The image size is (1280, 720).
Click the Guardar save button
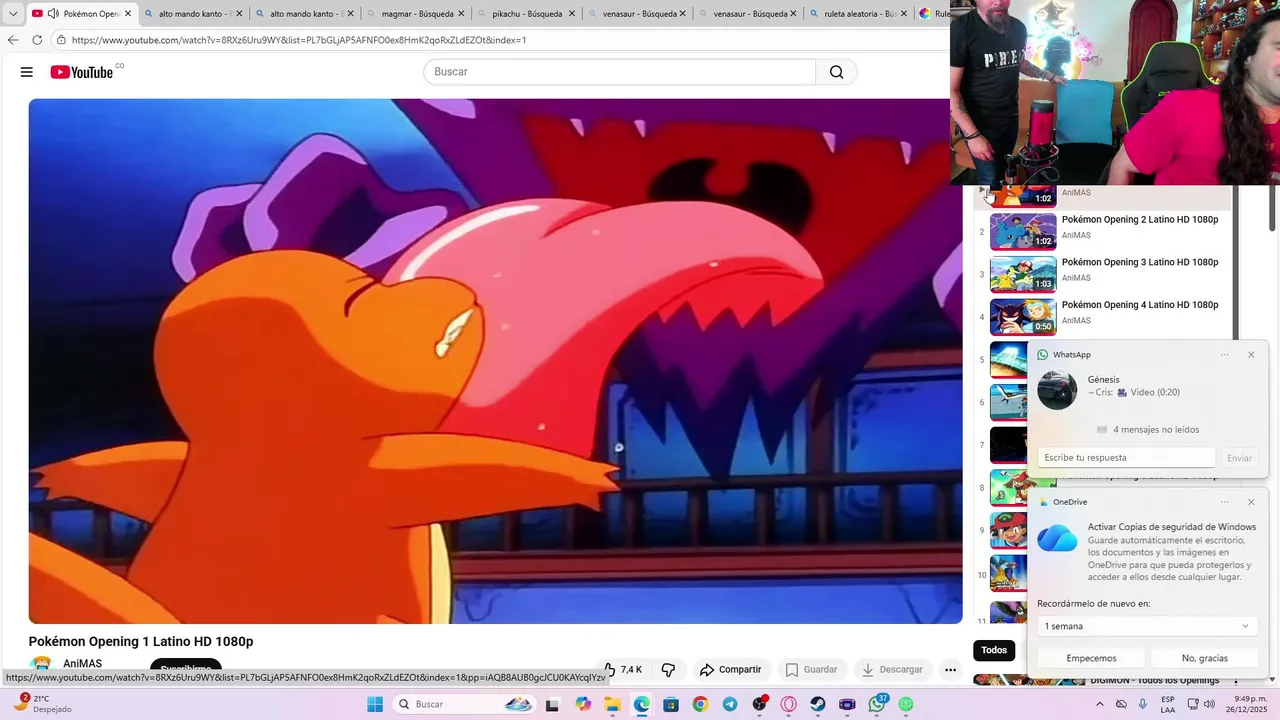[x=811, y=669]
